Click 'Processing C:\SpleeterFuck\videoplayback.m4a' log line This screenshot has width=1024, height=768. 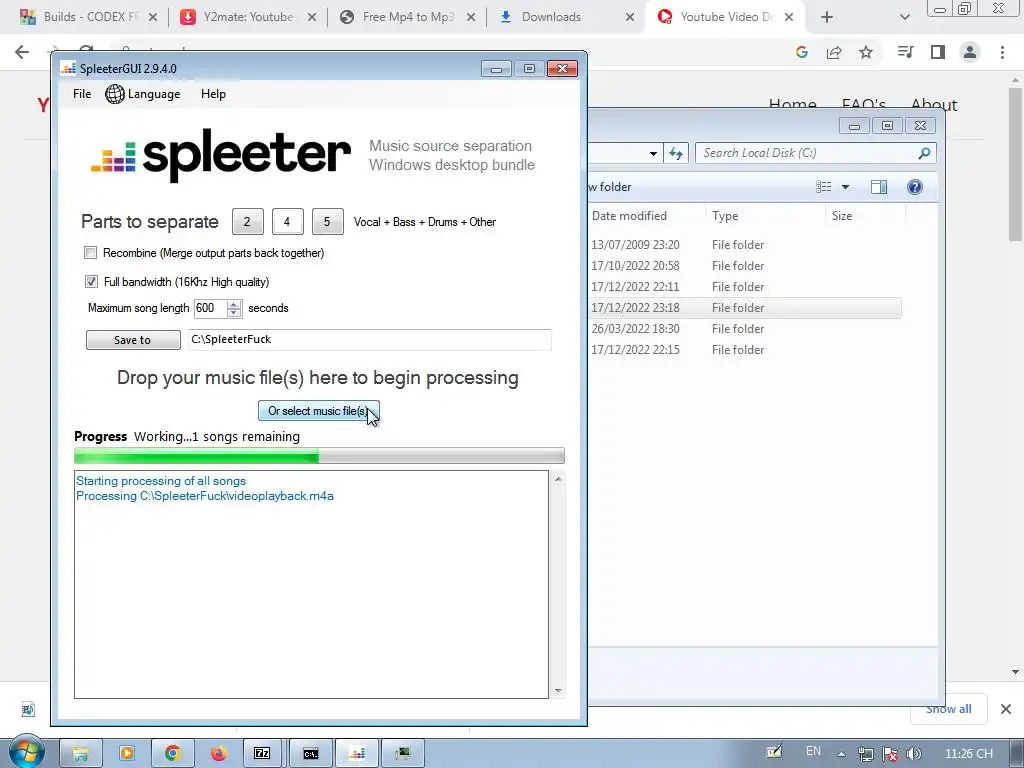[x=204, y=496]
